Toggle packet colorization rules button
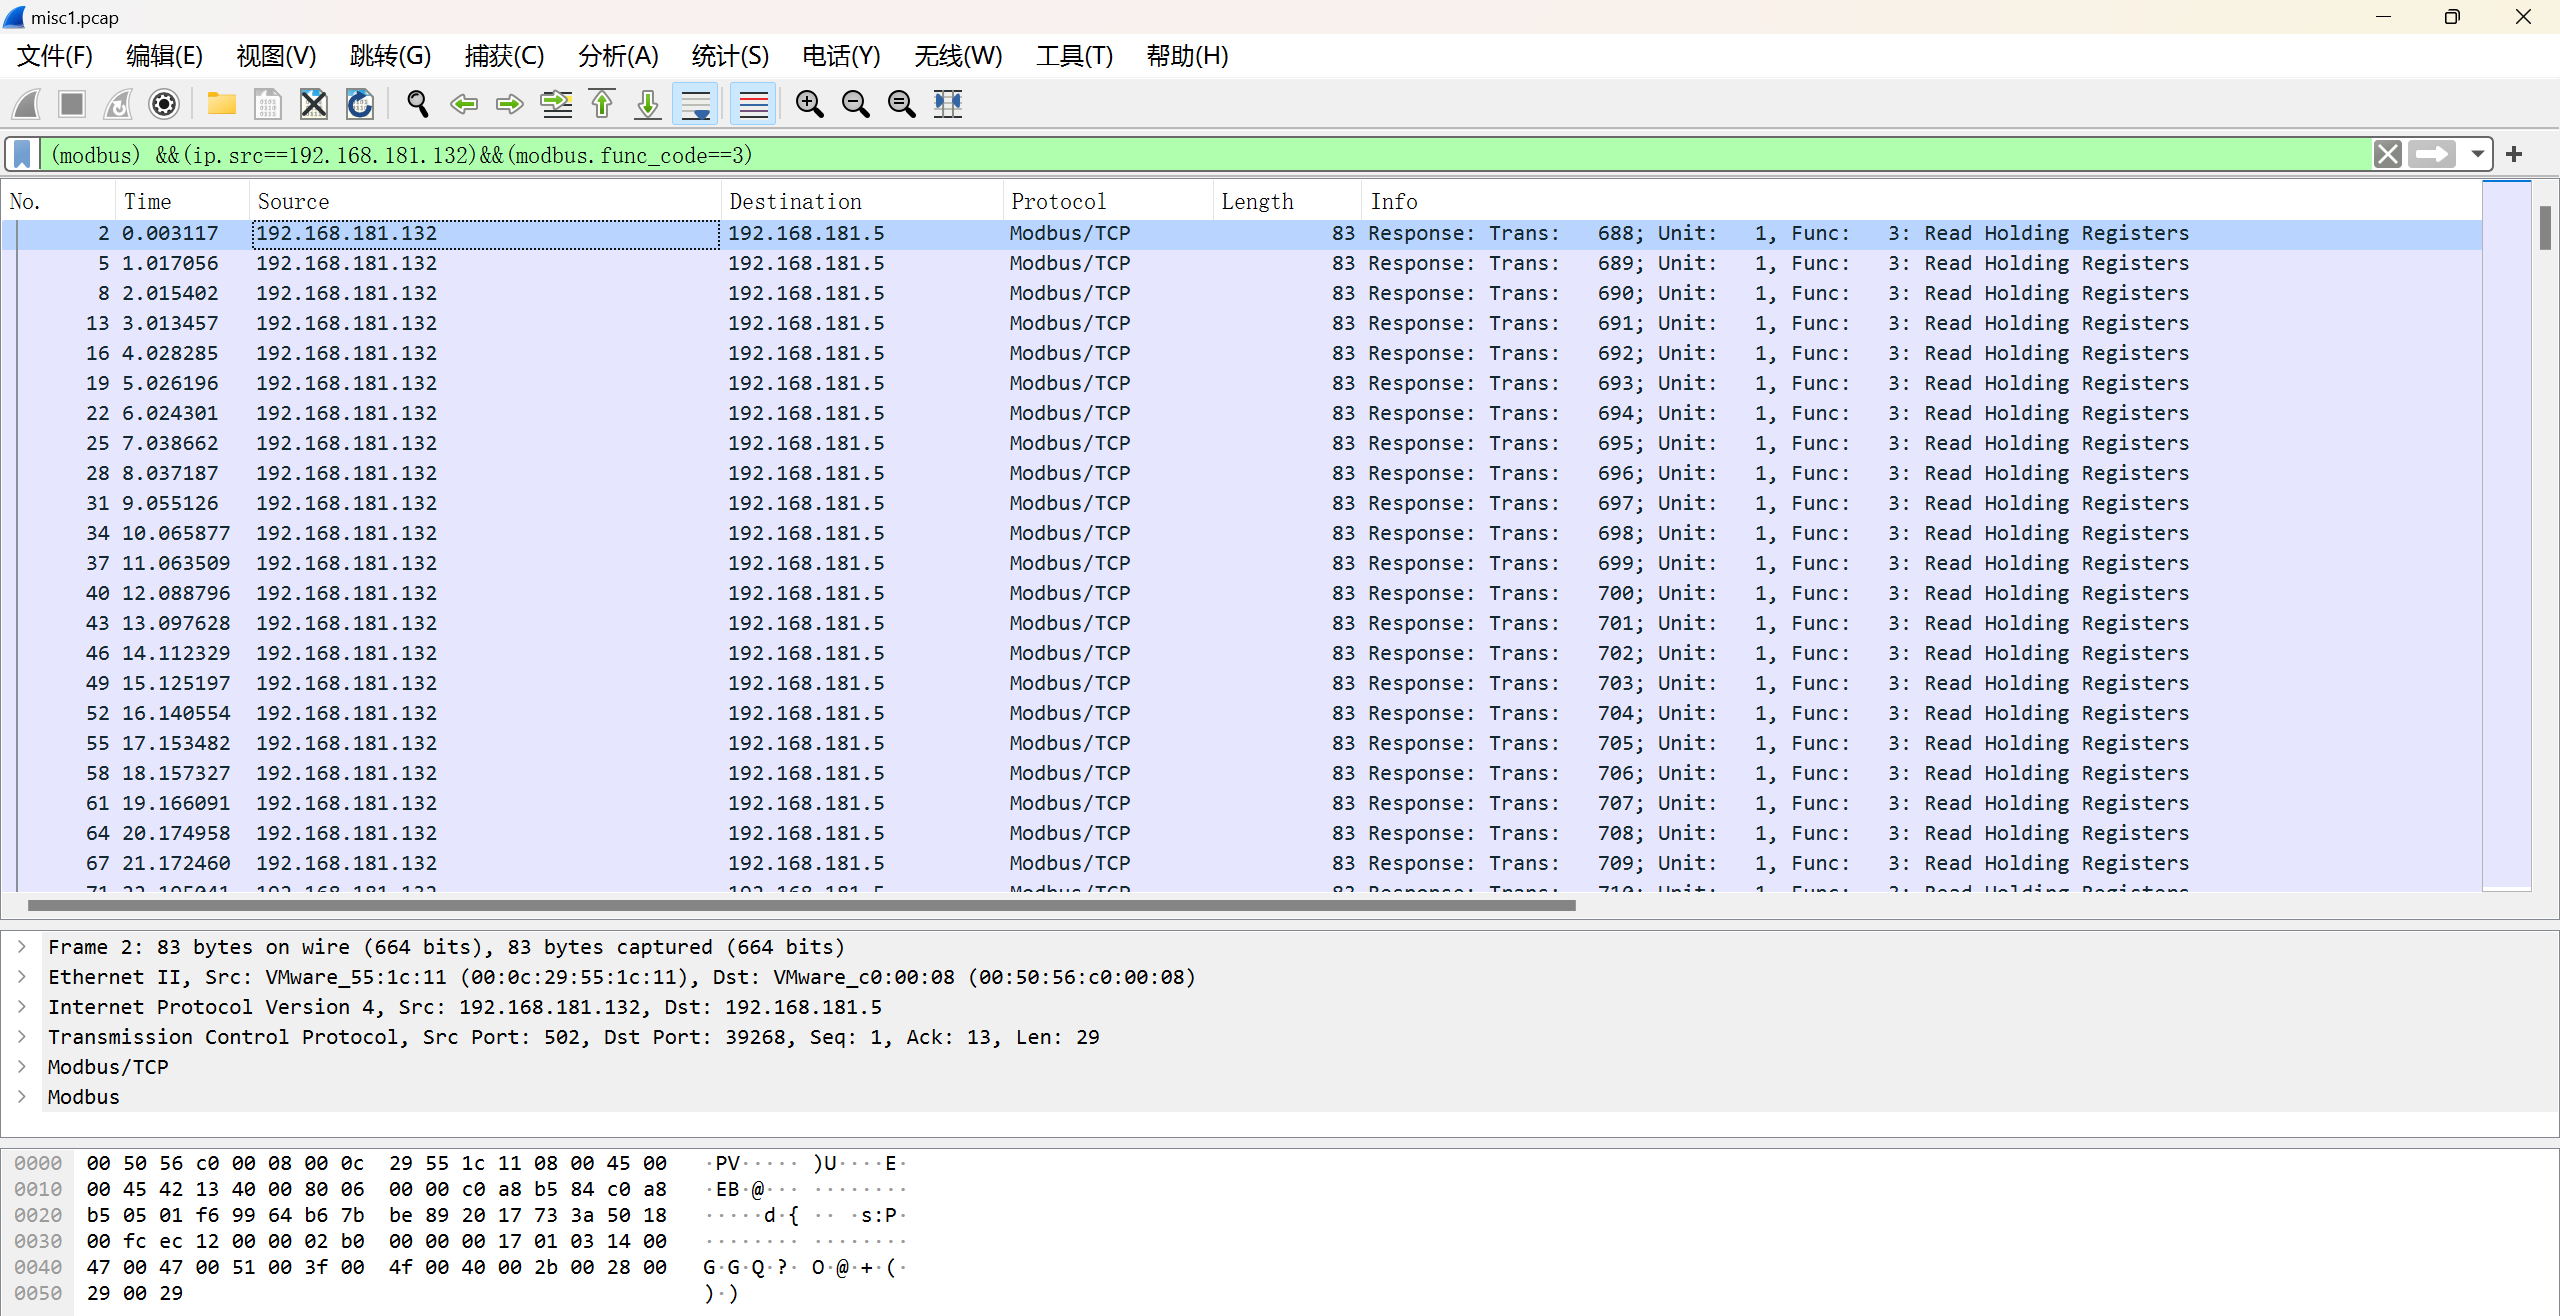The image size is (2560, 1316). click(753, 104)
